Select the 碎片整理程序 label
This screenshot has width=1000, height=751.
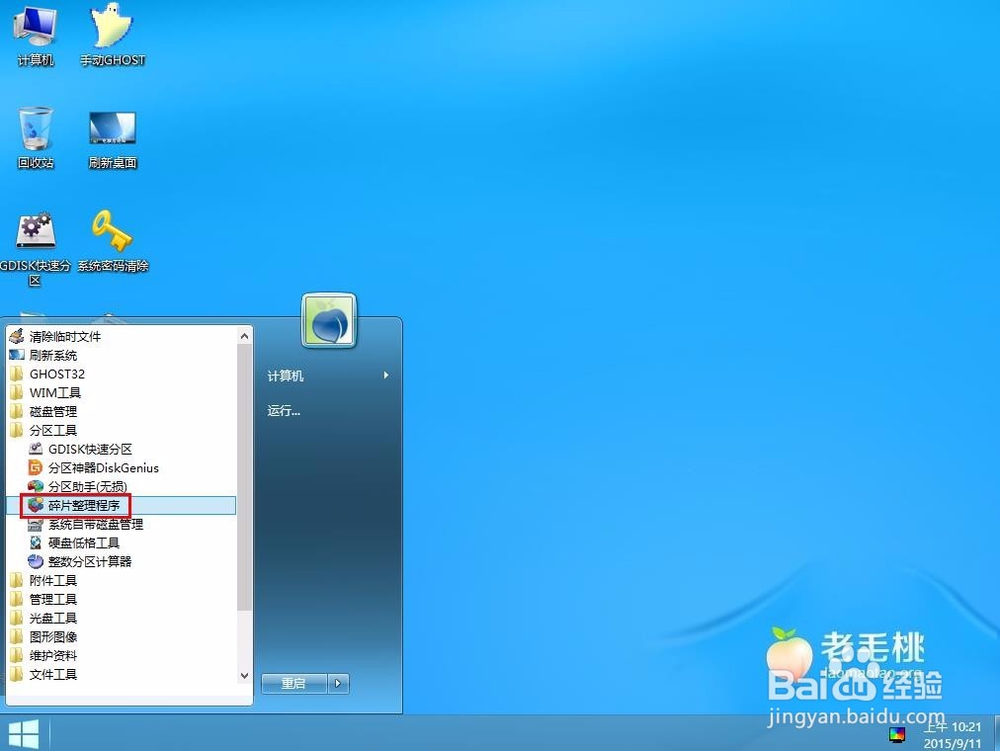[84, 506]
